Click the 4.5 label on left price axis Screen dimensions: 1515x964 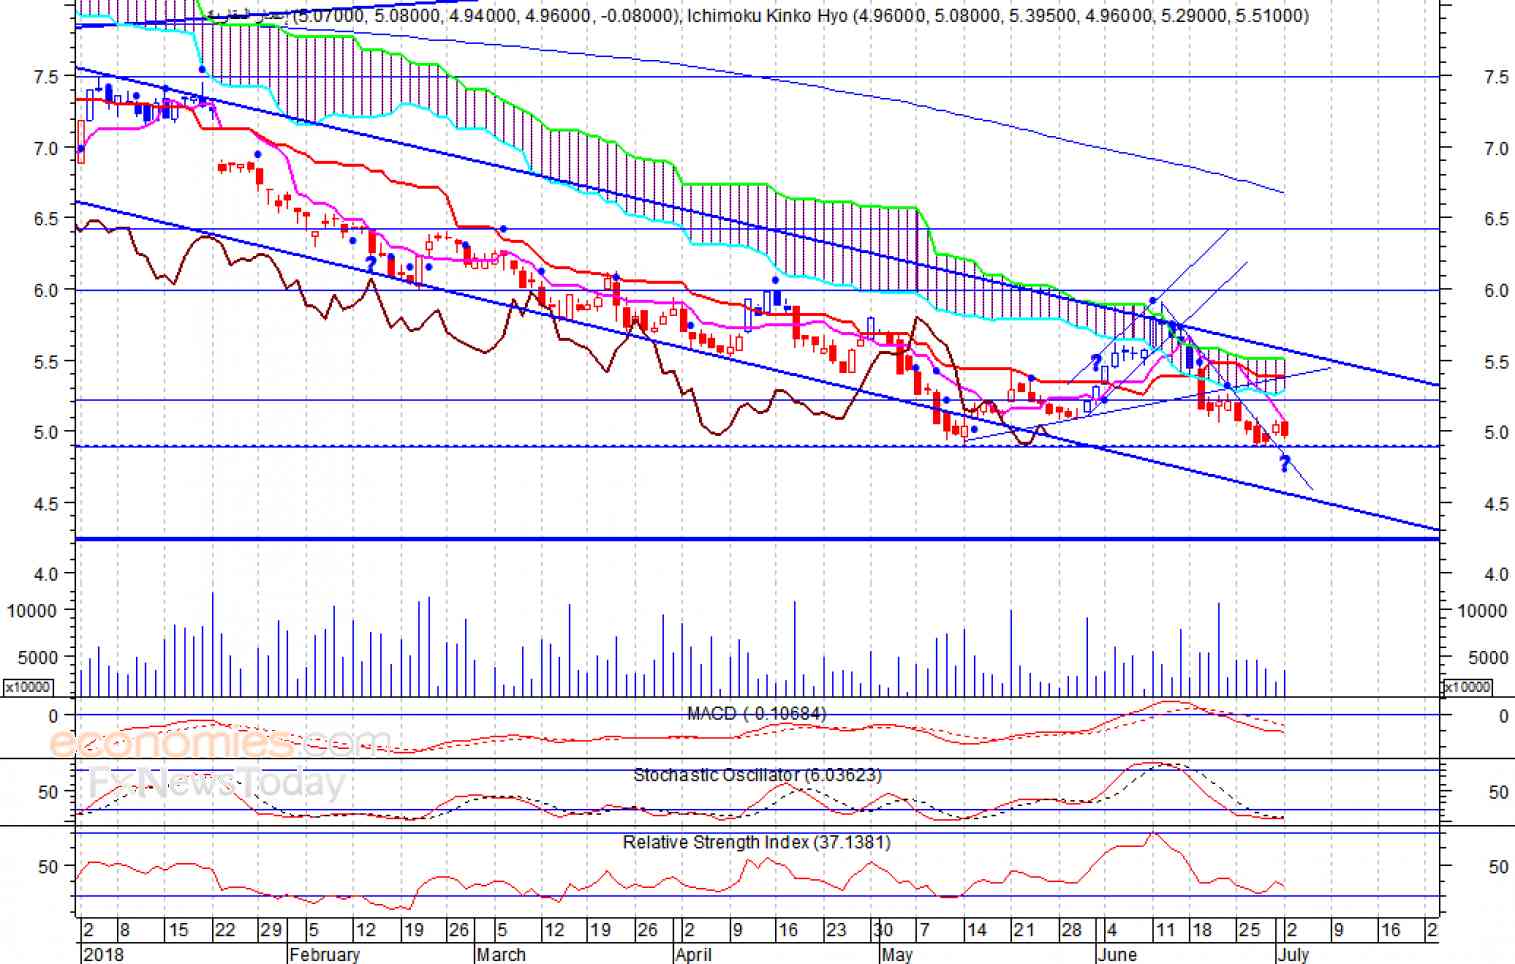pyautogui.click(x=48, y=504)
